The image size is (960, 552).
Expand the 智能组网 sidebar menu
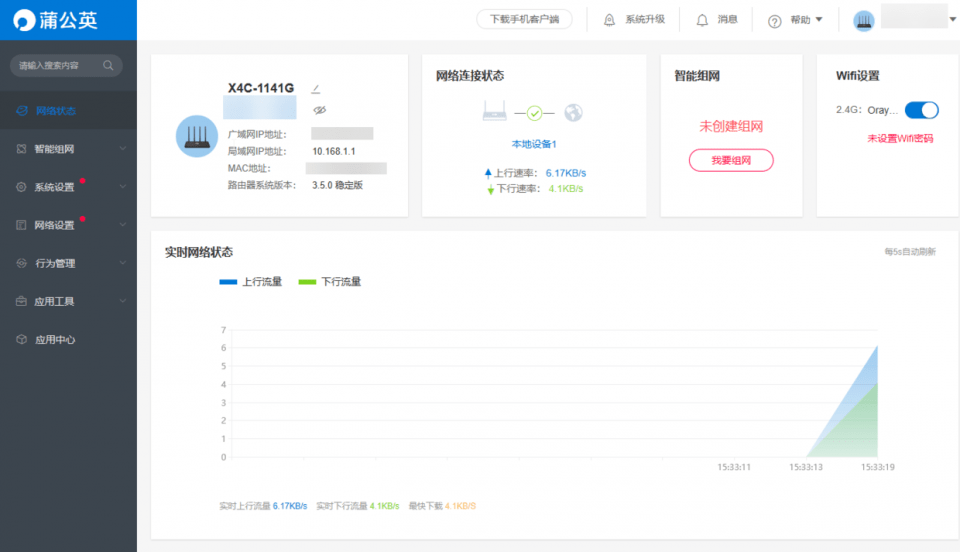tap(68, 149)
